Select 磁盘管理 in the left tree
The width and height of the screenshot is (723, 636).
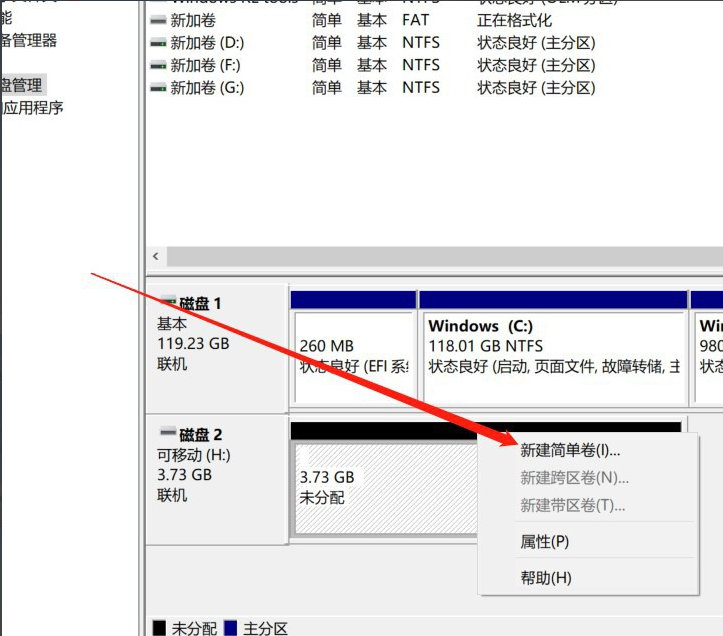coord(22,86)
